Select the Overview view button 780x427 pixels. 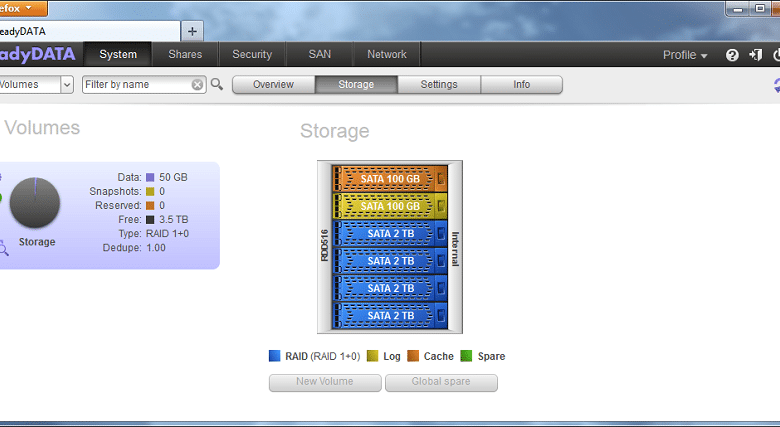pyautogui.click(x=274, y=85)
